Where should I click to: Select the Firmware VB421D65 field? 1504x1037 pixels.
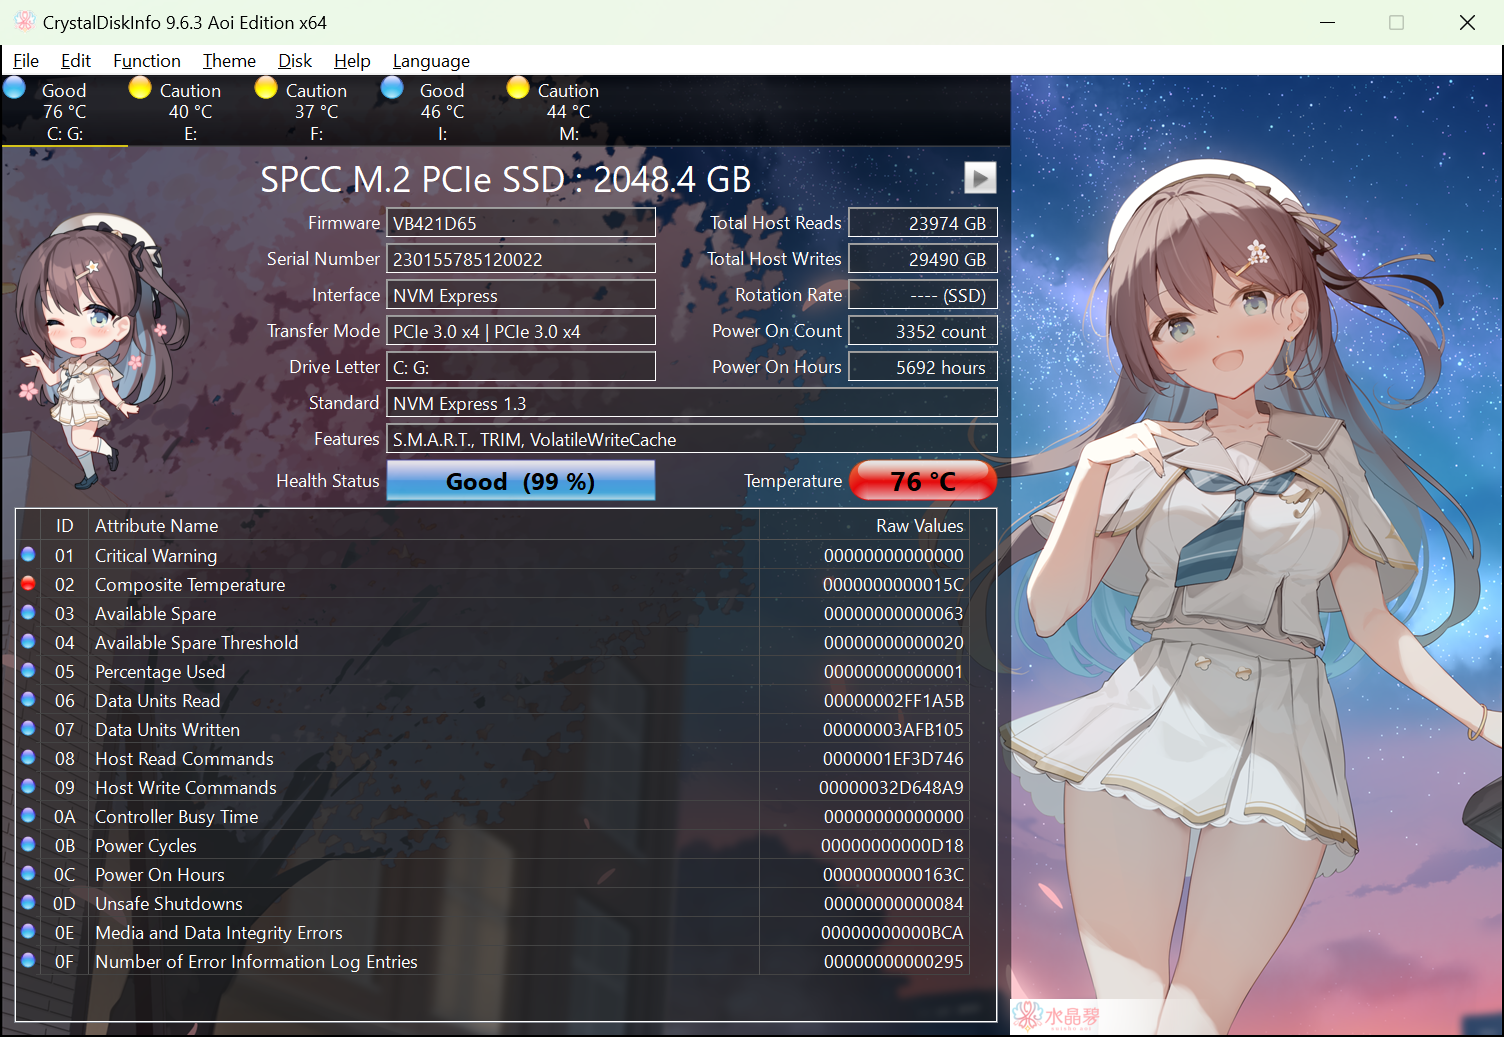coord(520,223)
